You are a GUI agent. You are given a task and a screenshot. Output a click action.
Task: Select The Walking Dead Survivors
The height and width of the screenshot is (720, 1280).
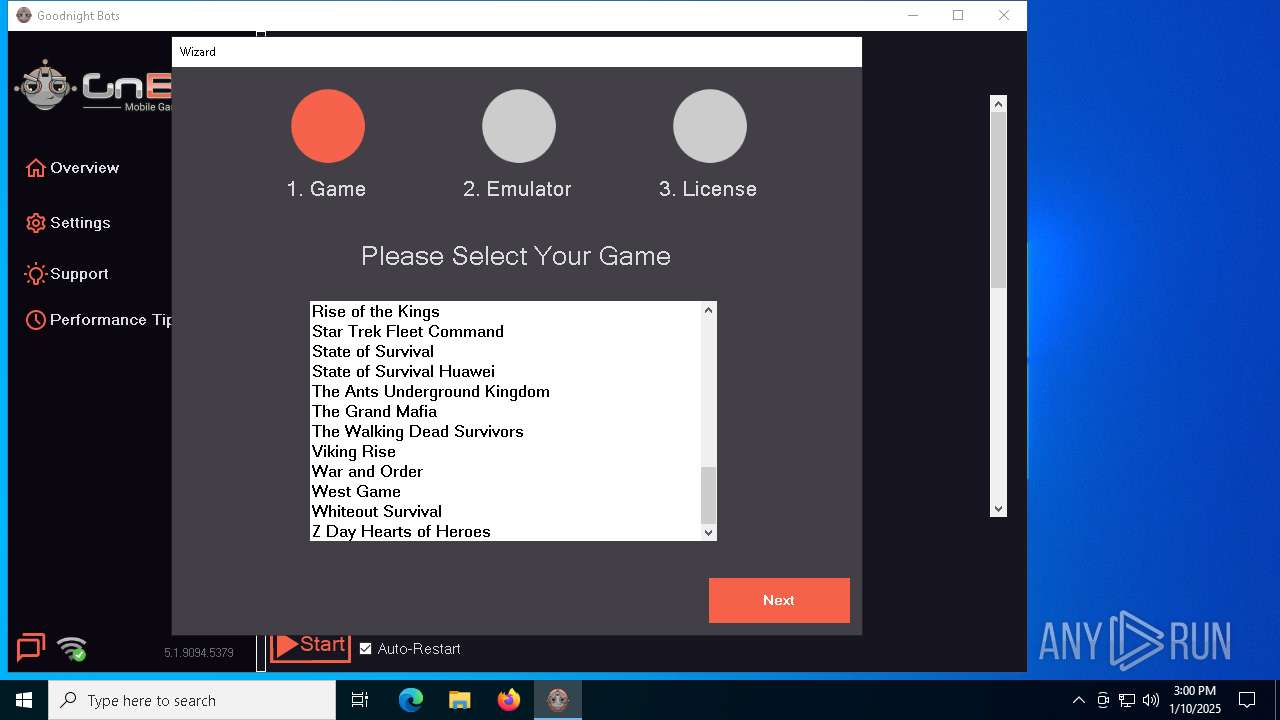506,431
